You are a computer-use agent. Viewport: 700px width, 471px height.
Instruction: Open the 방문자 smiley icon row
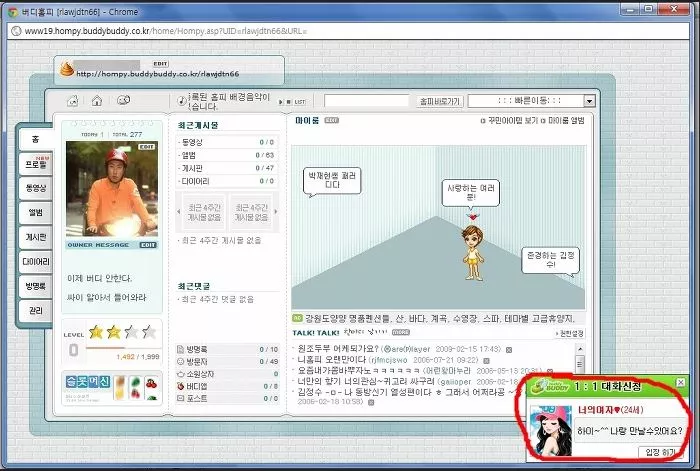coord(227,361)
